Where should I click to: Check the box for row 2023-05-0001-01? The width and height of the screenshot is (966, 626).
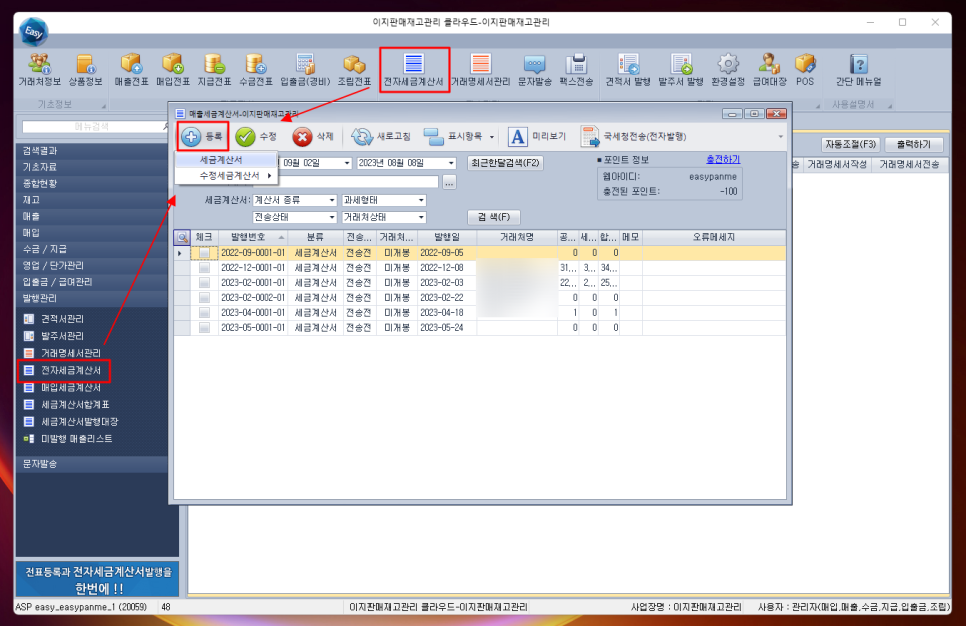coord(204,328)
